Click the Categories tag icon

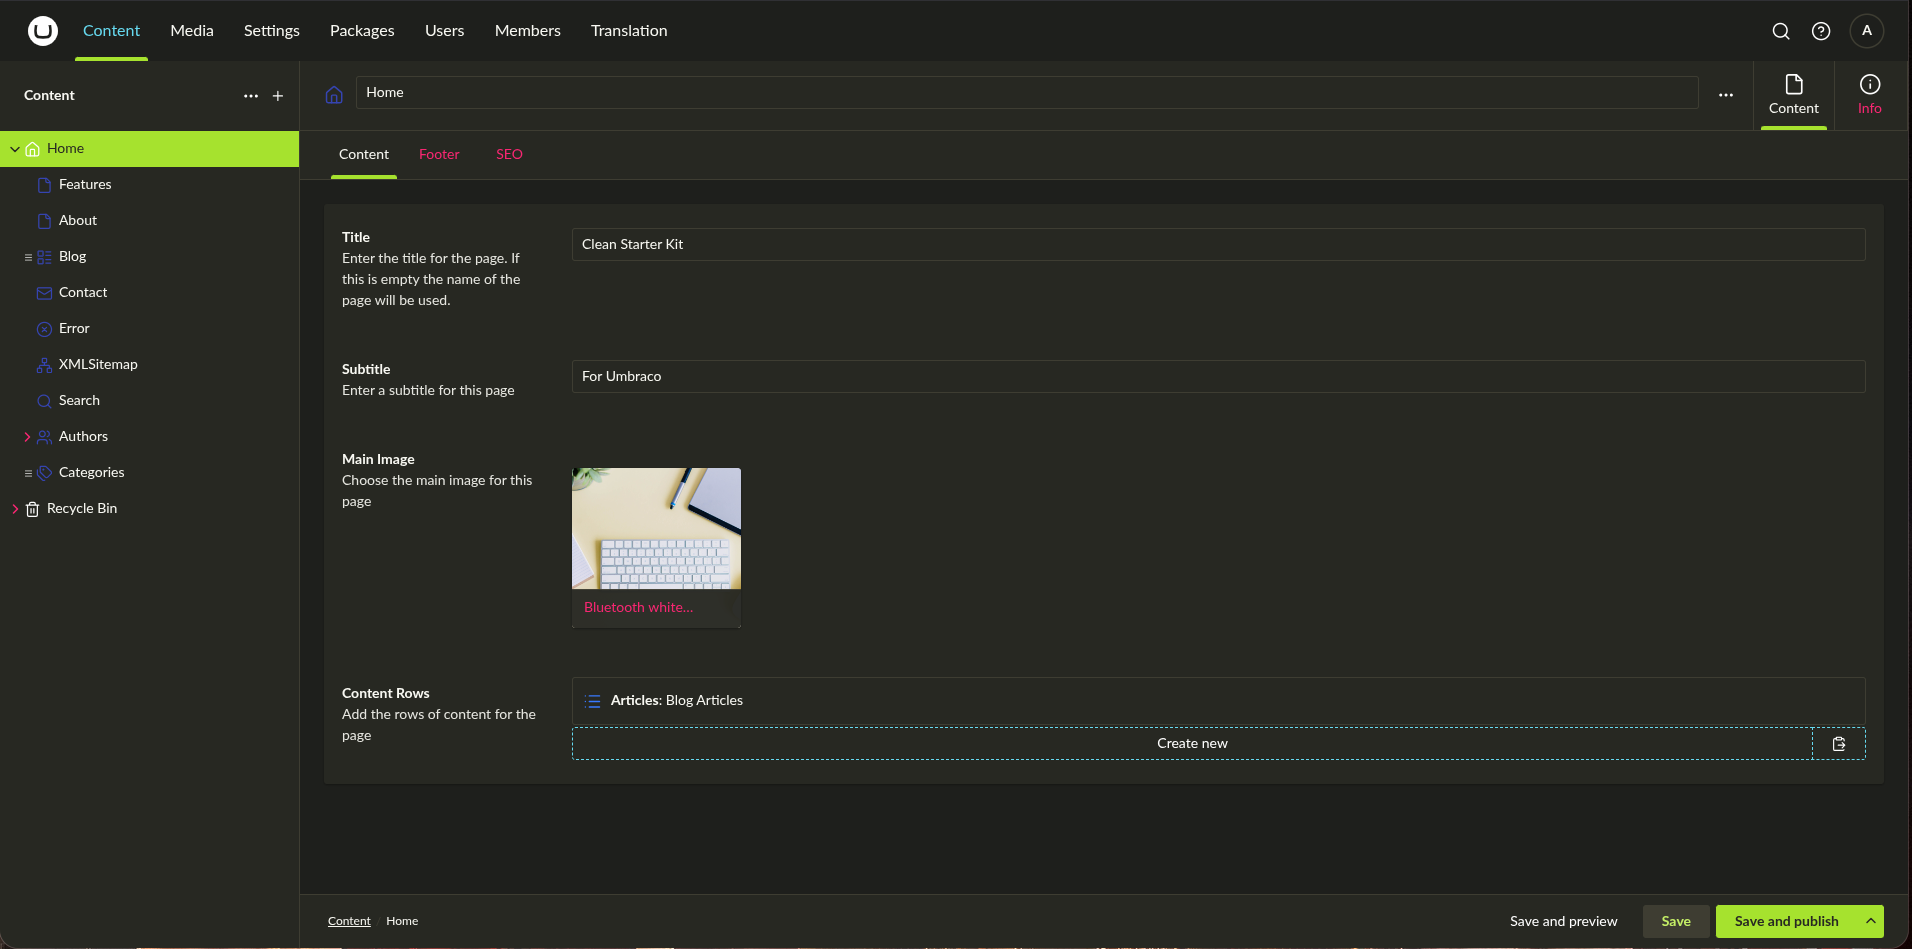coord(44,473)
